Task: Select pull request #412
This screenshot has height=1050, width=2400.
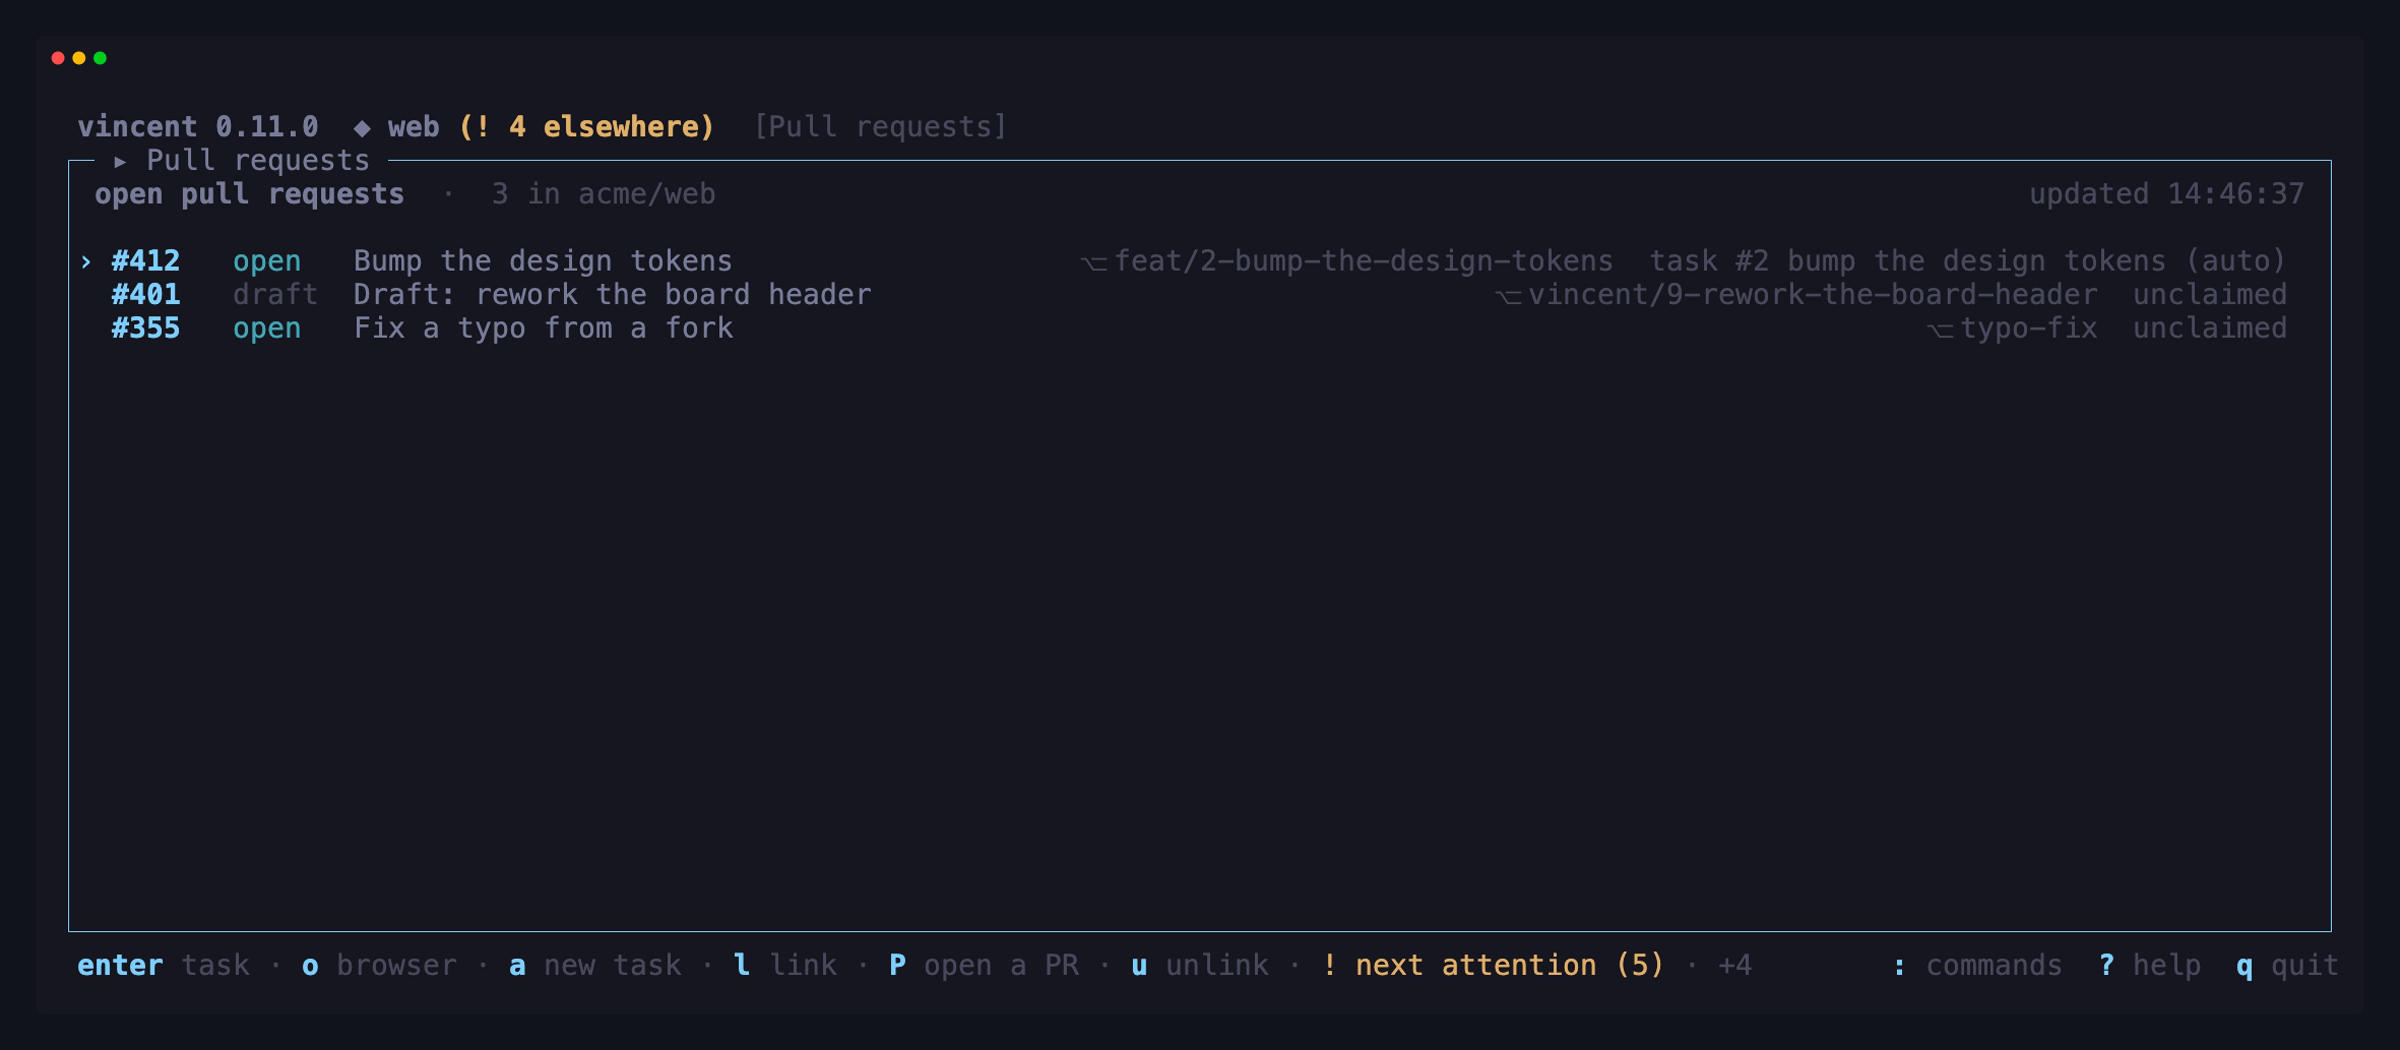Action: tap(1199, 261)
